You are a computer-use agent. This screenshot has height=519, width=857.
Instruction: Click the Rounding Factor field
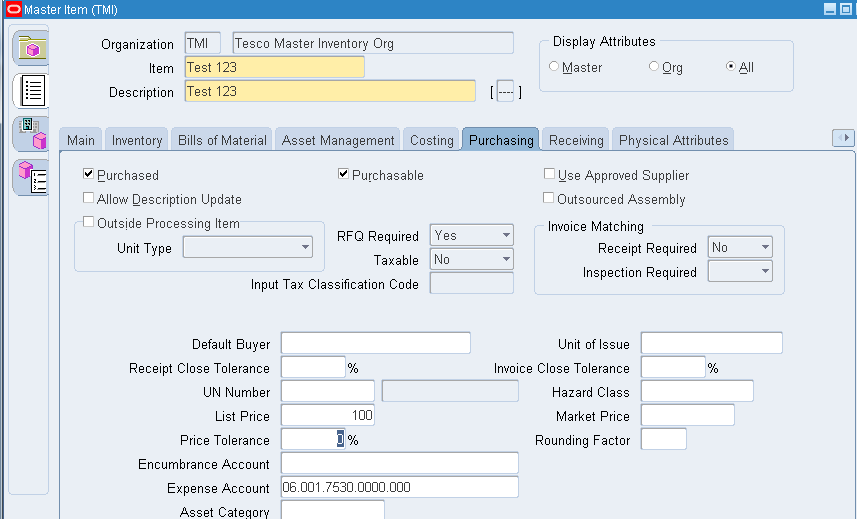(664, 439)
